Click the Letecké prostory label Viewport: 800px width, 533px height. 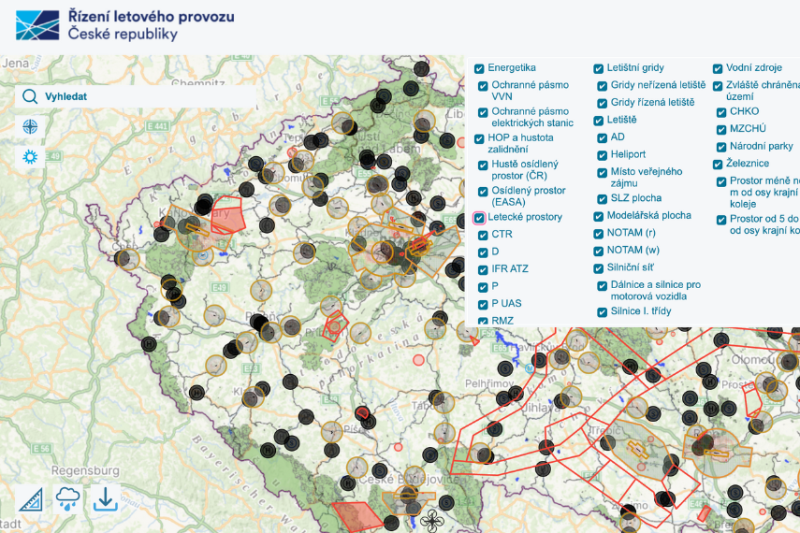(524, 217)
